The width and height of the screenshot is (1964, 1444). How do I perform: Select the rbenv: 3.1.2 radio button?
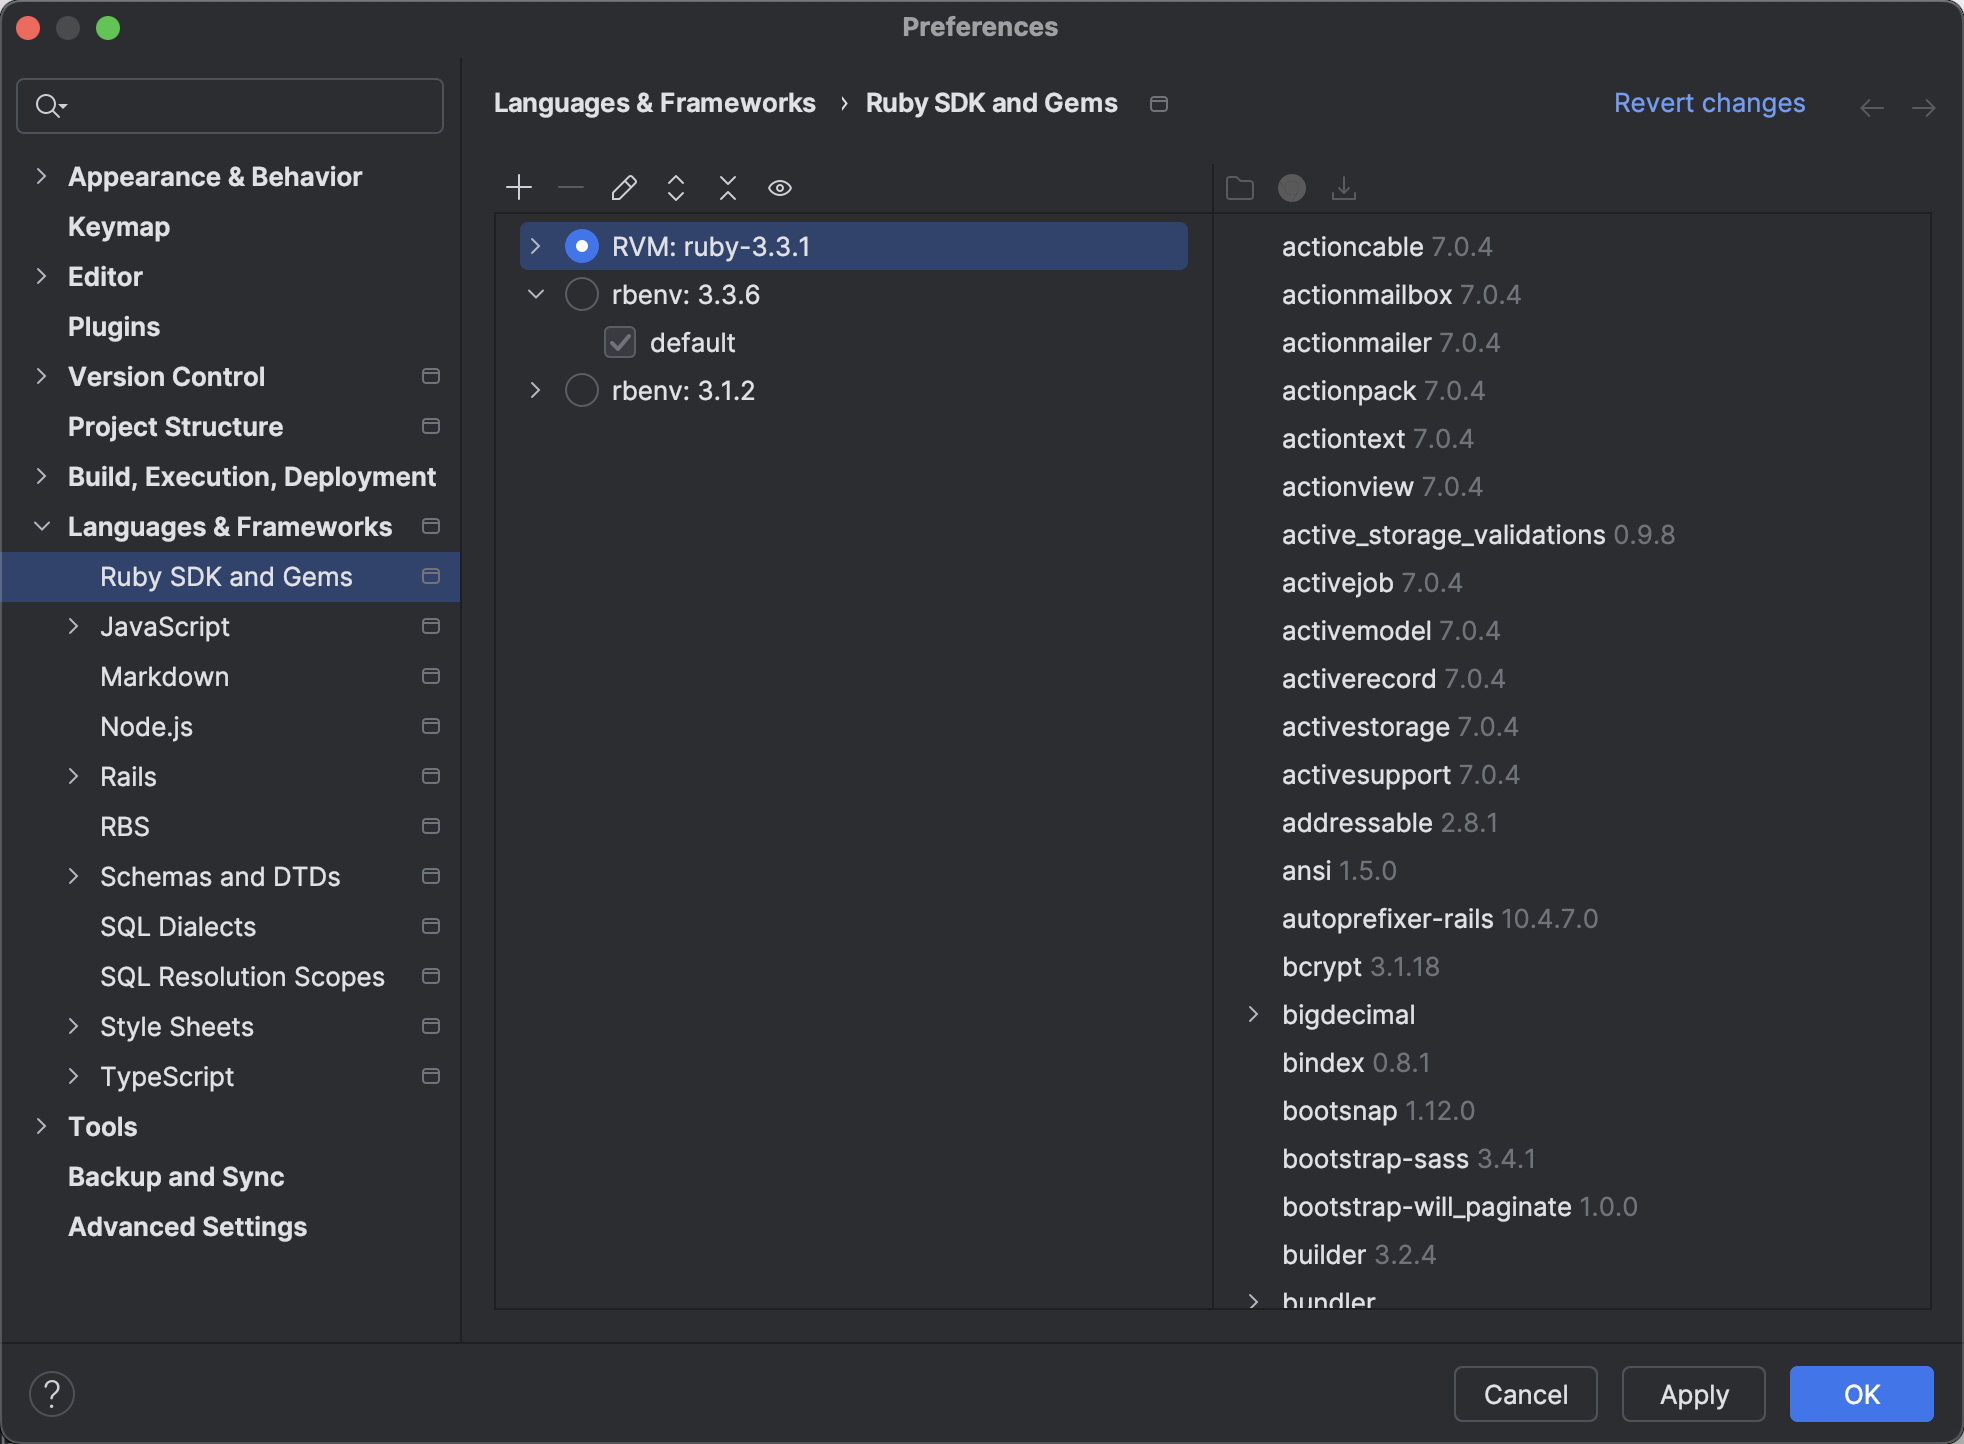[582, 391]
